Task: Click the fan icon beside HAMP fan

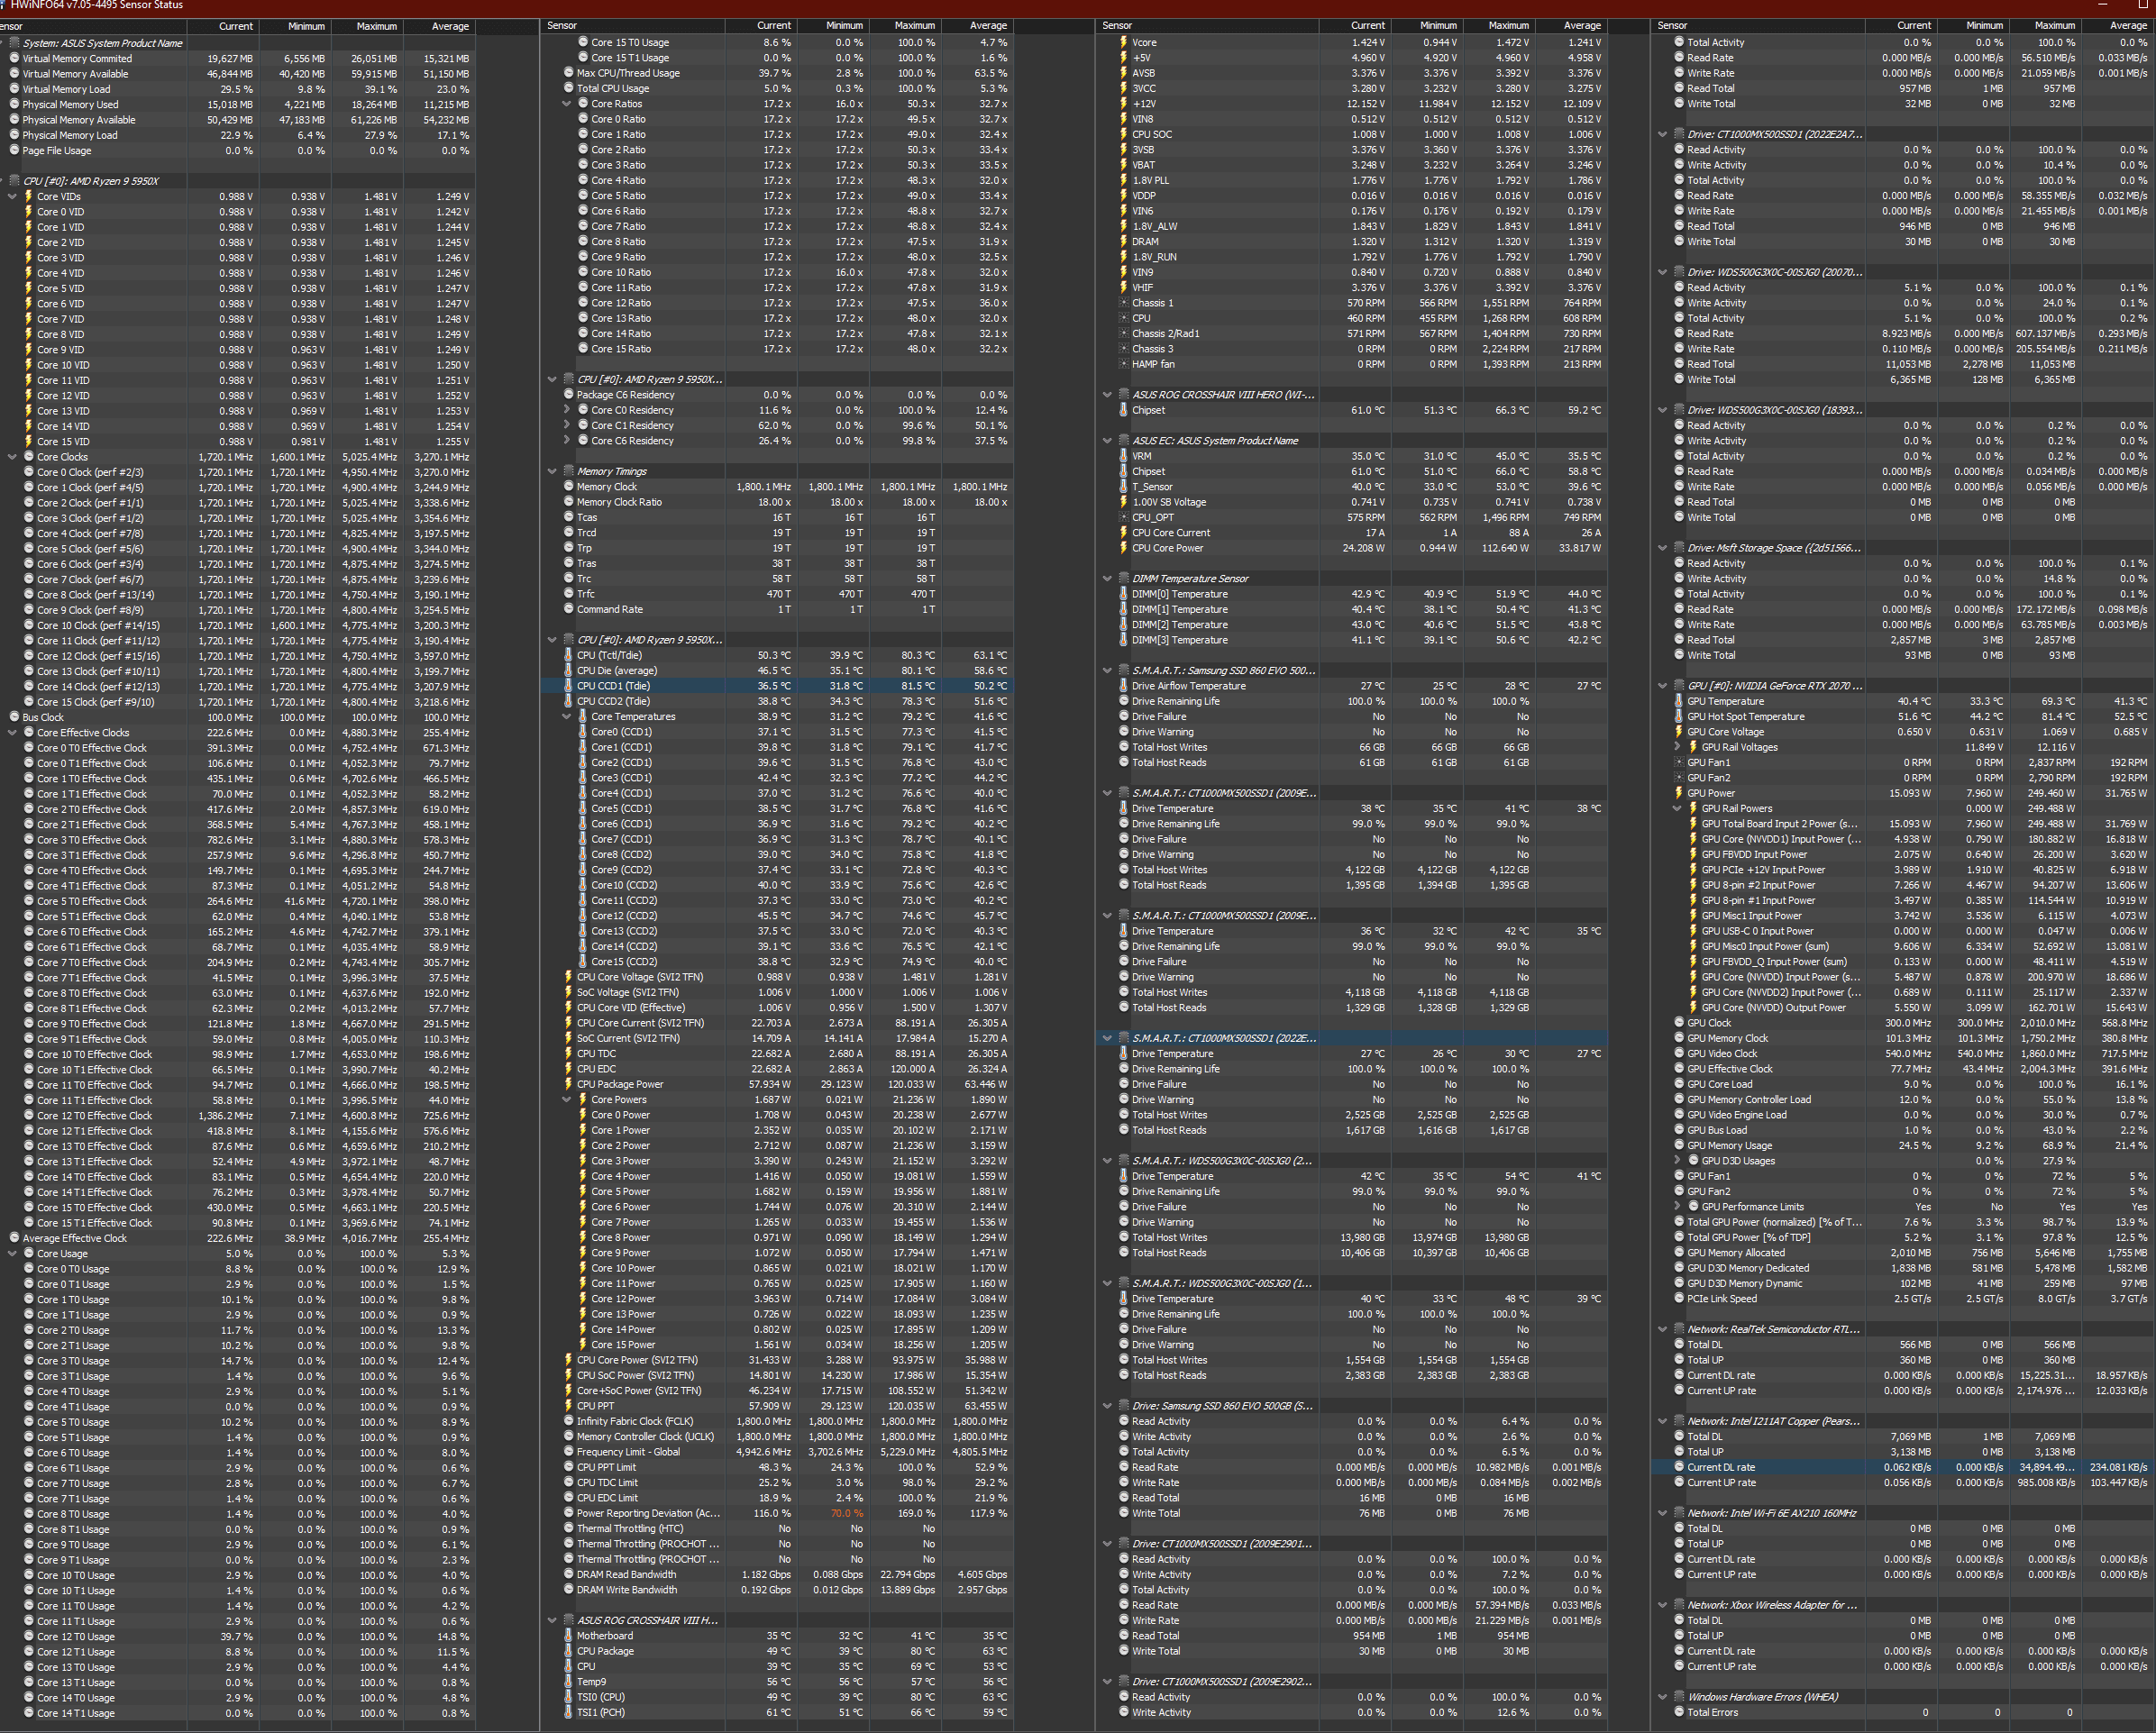Action: 1123,364
